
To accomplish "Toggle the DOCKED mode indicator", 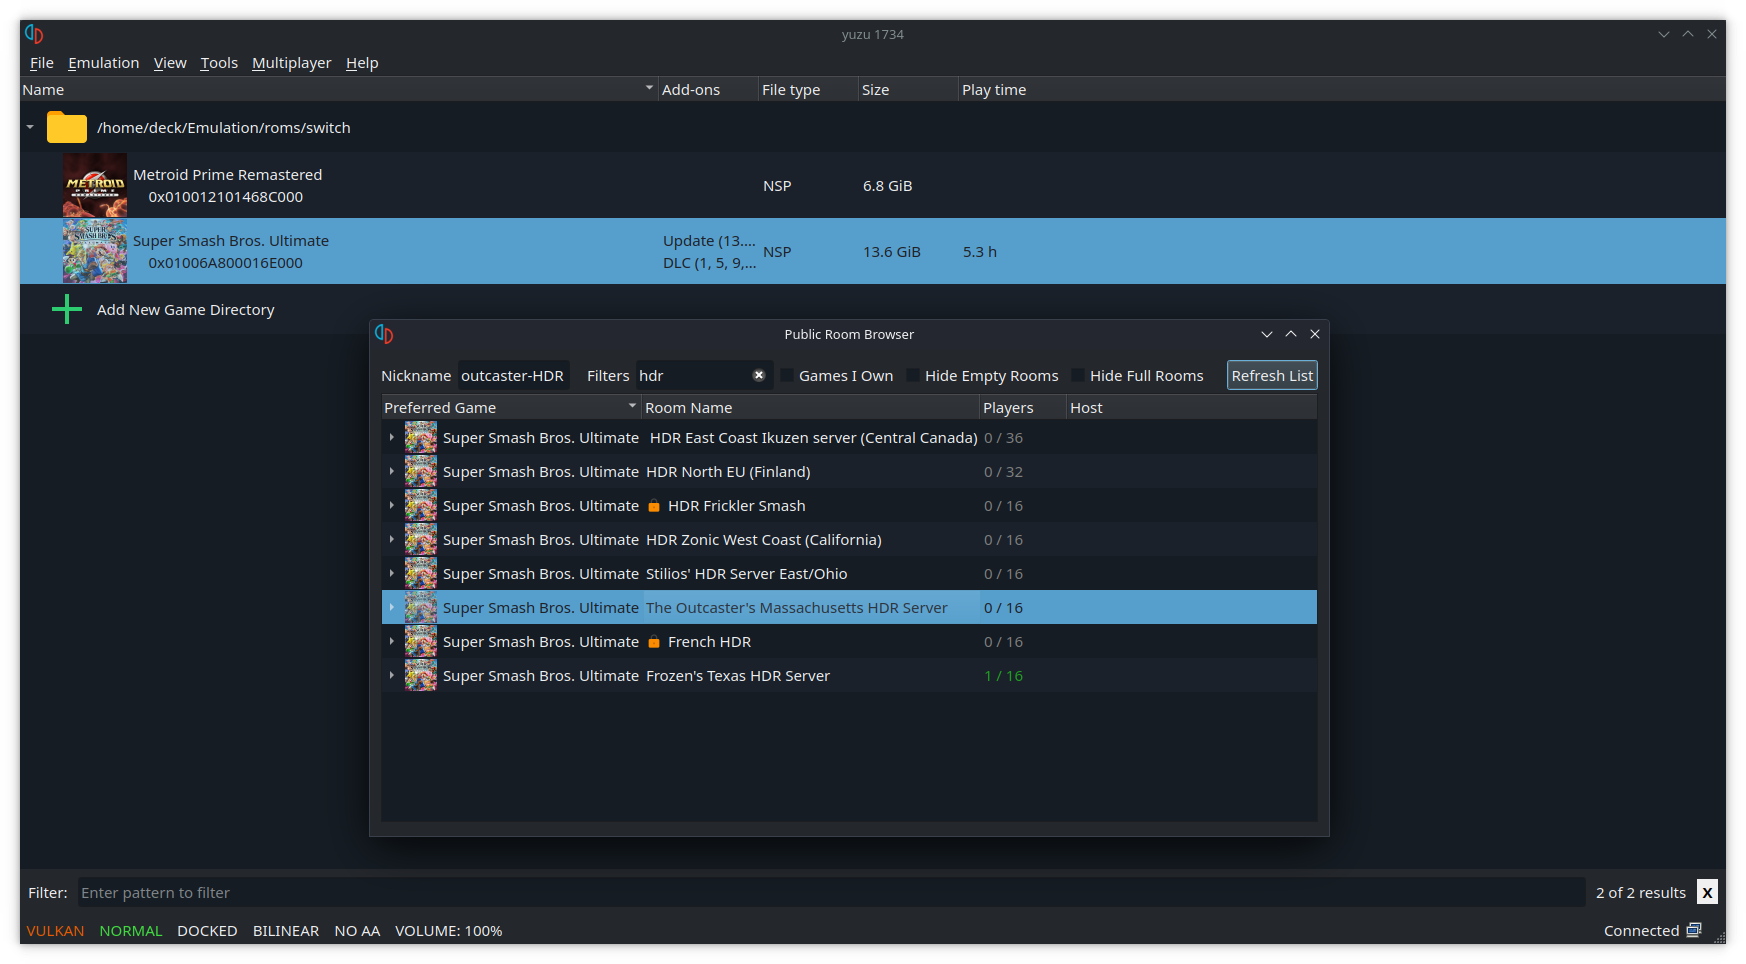I will click(207, 931).
